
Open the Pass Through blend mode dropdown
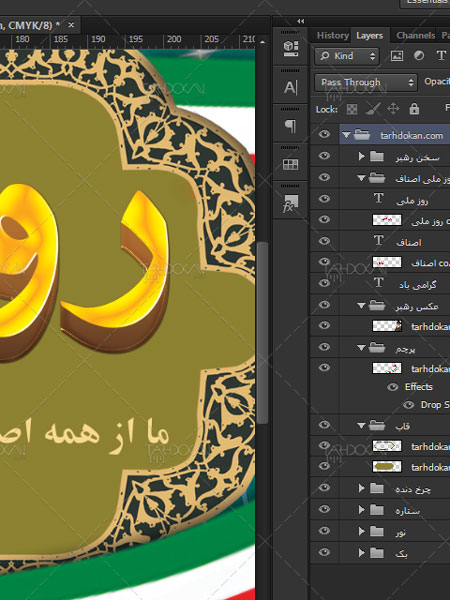[365, 82]
